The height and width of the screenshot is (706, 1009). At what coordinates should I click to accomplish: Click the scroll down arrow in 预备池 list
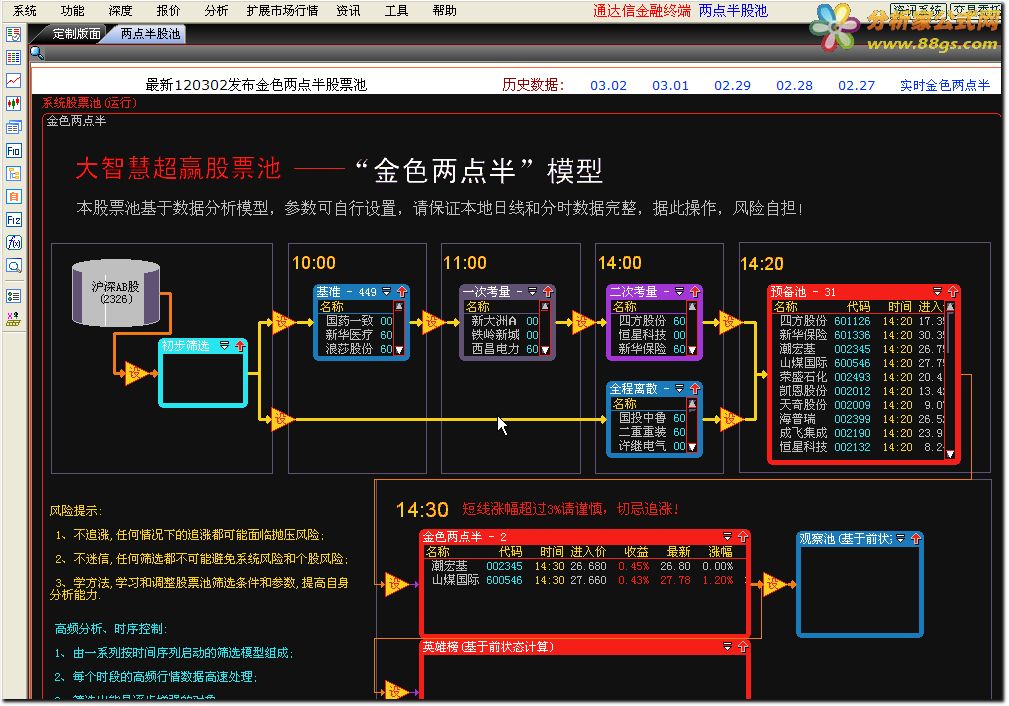tap(950, 454)
